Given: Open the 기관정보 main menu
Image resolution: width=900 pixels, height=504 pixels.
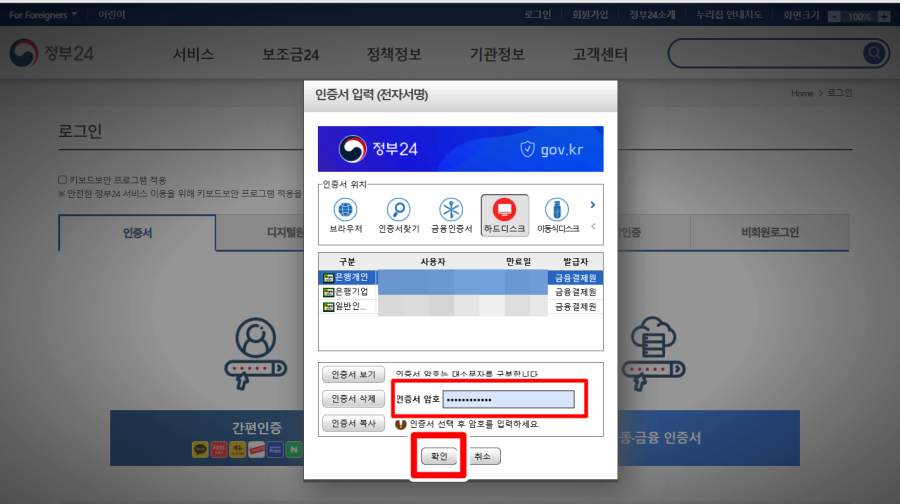Looking at the screenshot, I should point(497,55).
